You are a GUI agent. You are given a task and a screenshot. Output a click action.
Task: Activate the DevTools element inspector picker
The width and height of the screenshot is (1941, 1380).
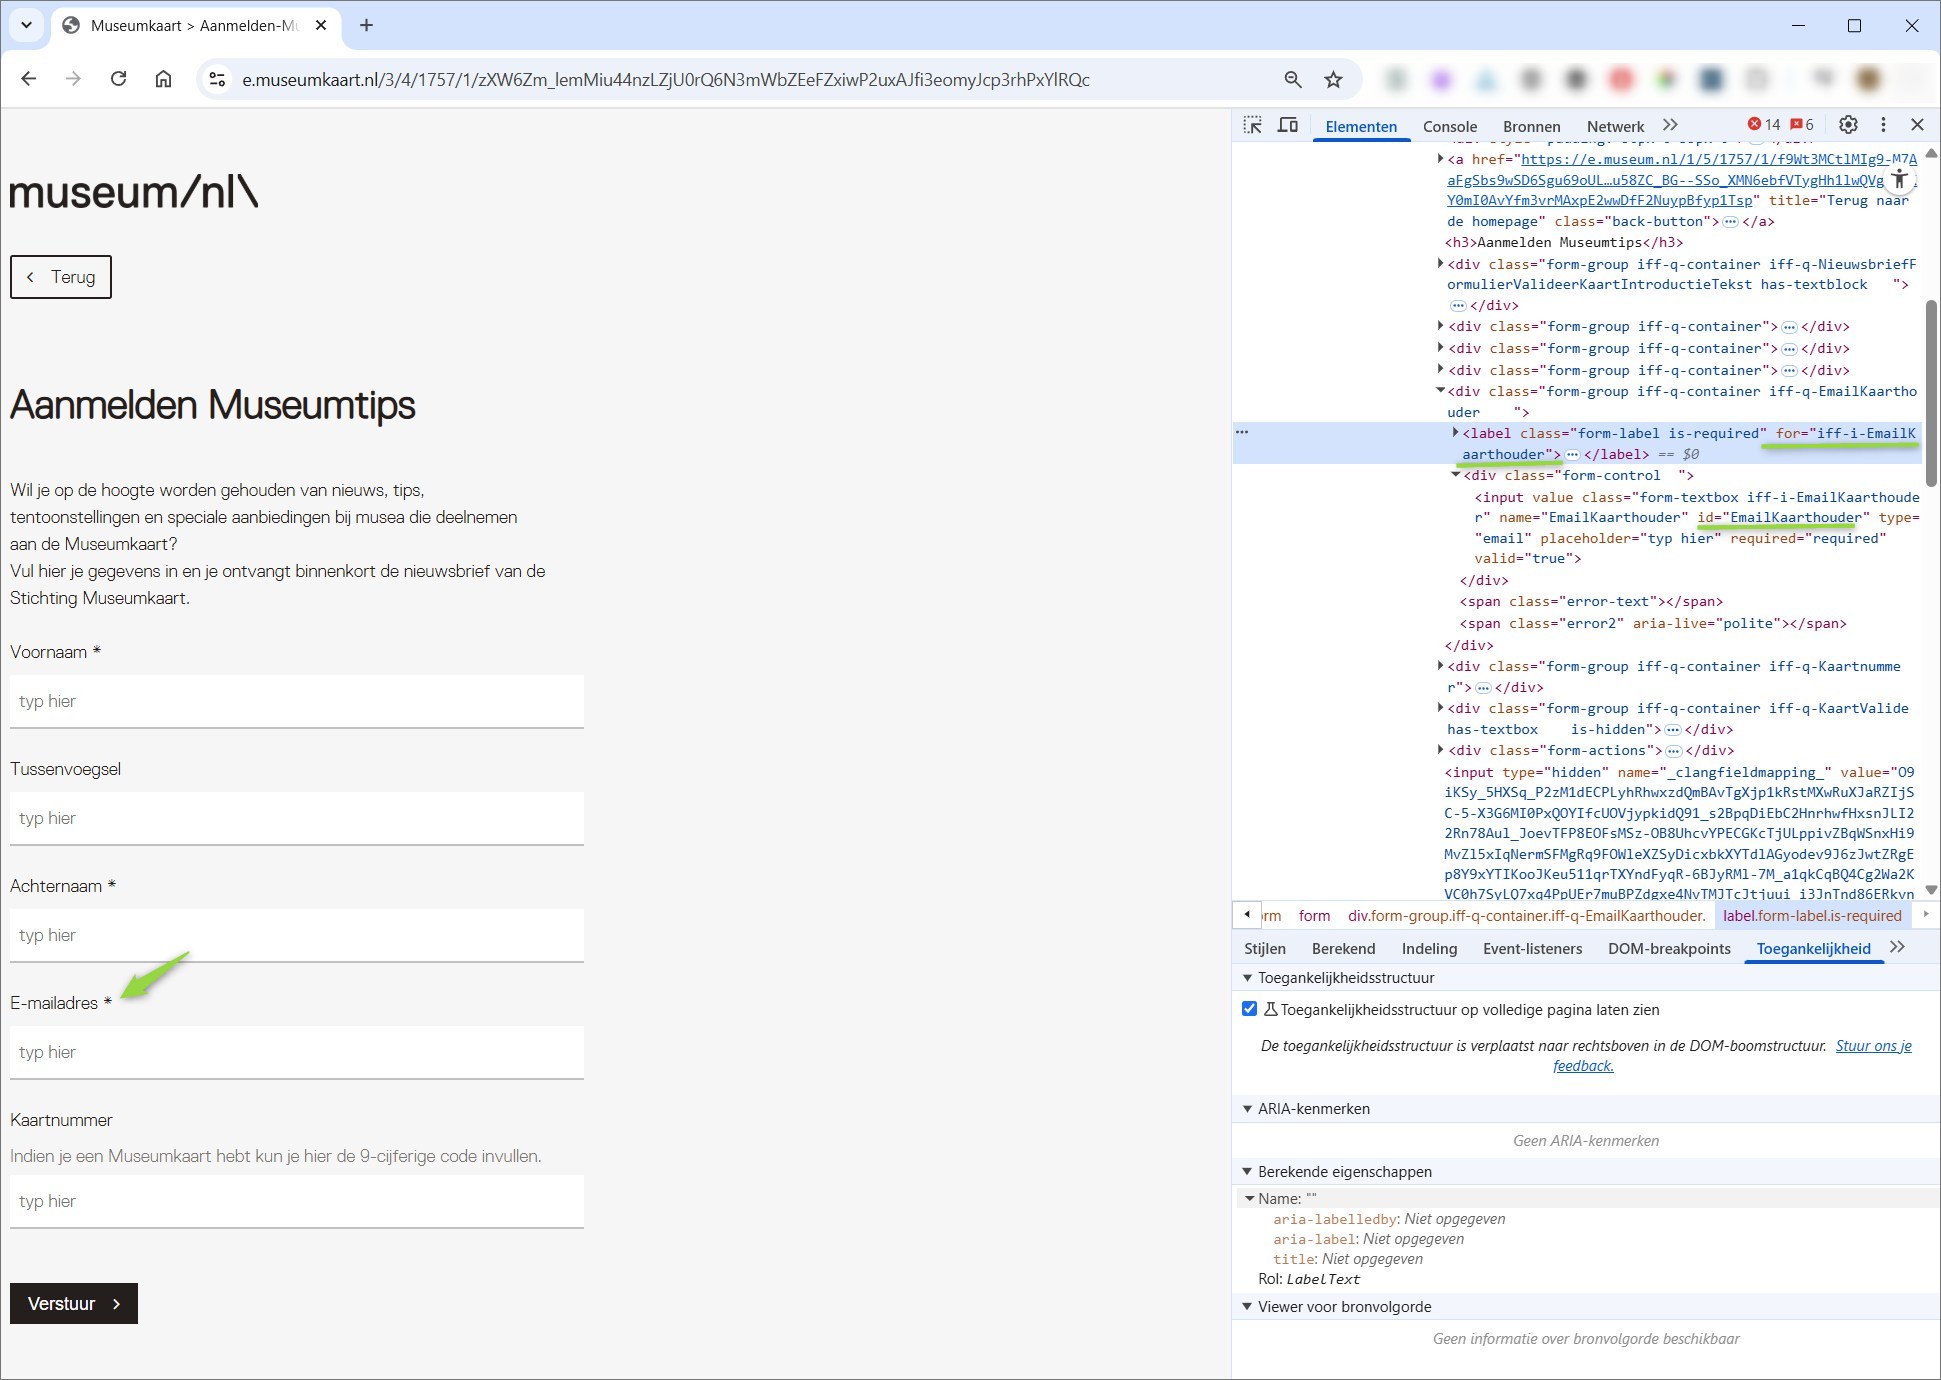pyautogui.click(x=1252, y=125)
